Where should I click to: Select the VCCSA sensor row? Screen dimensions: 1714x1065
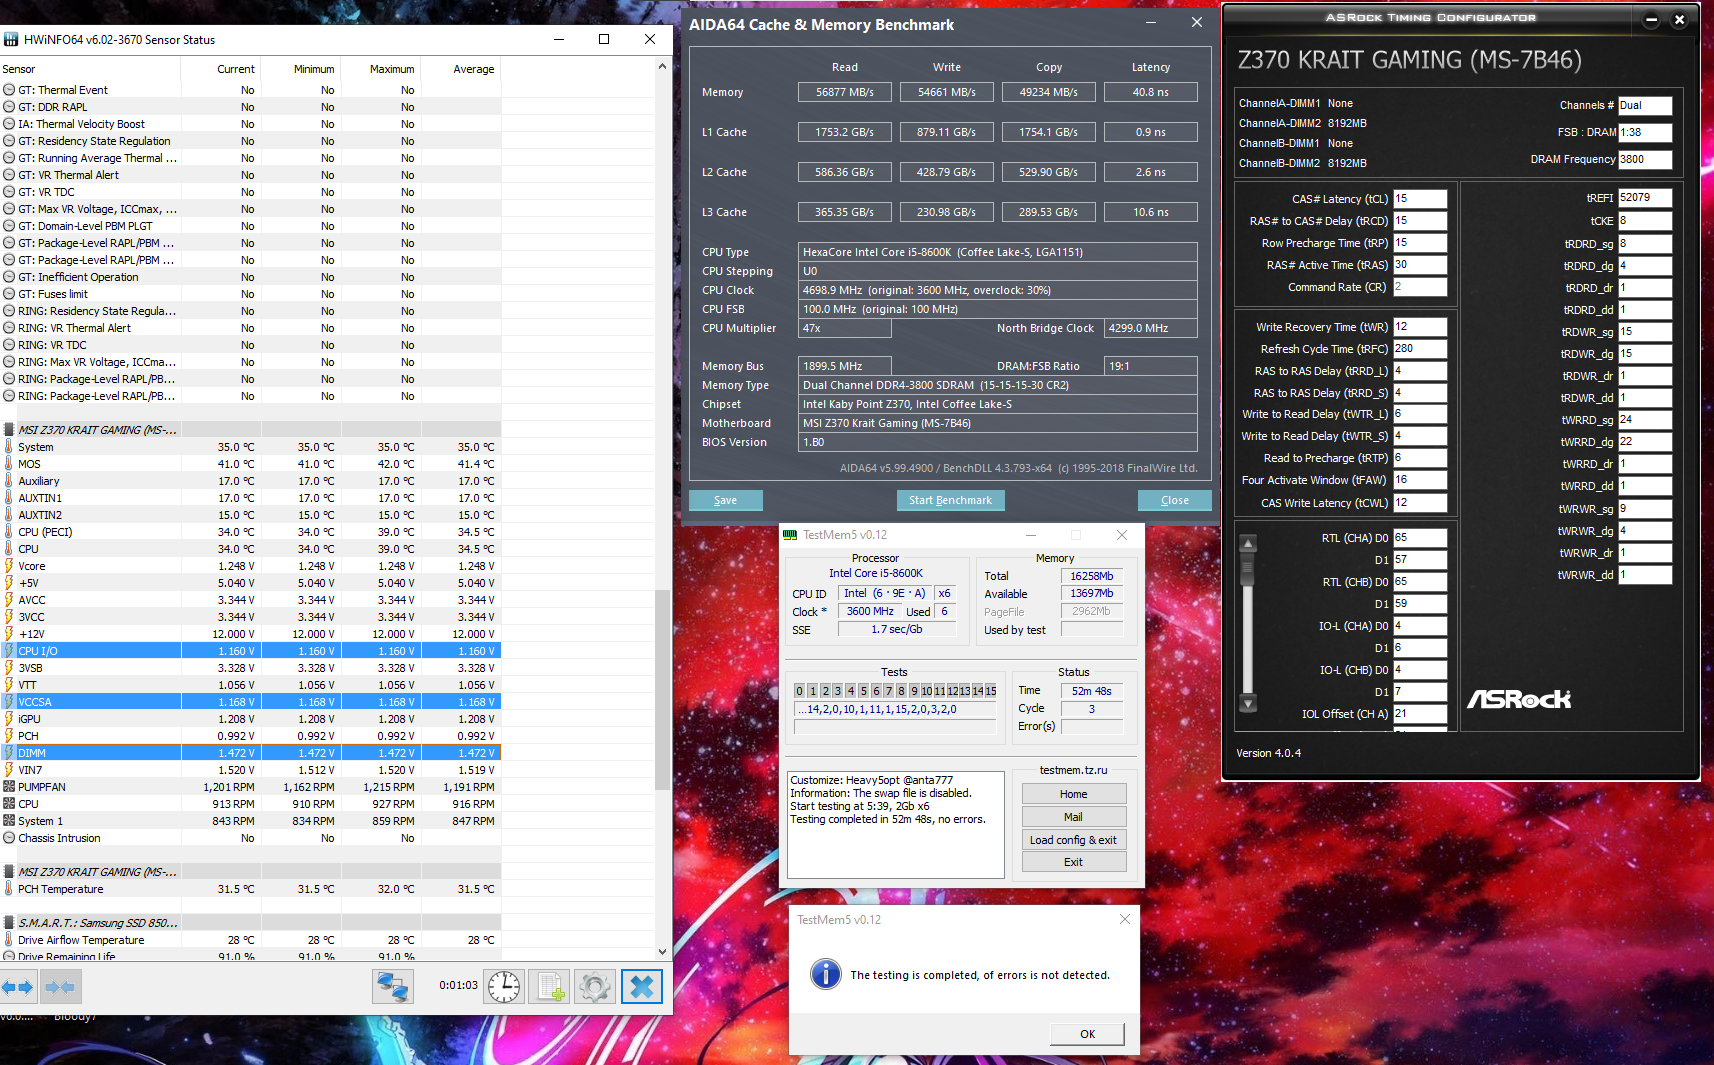pos(250,702)
